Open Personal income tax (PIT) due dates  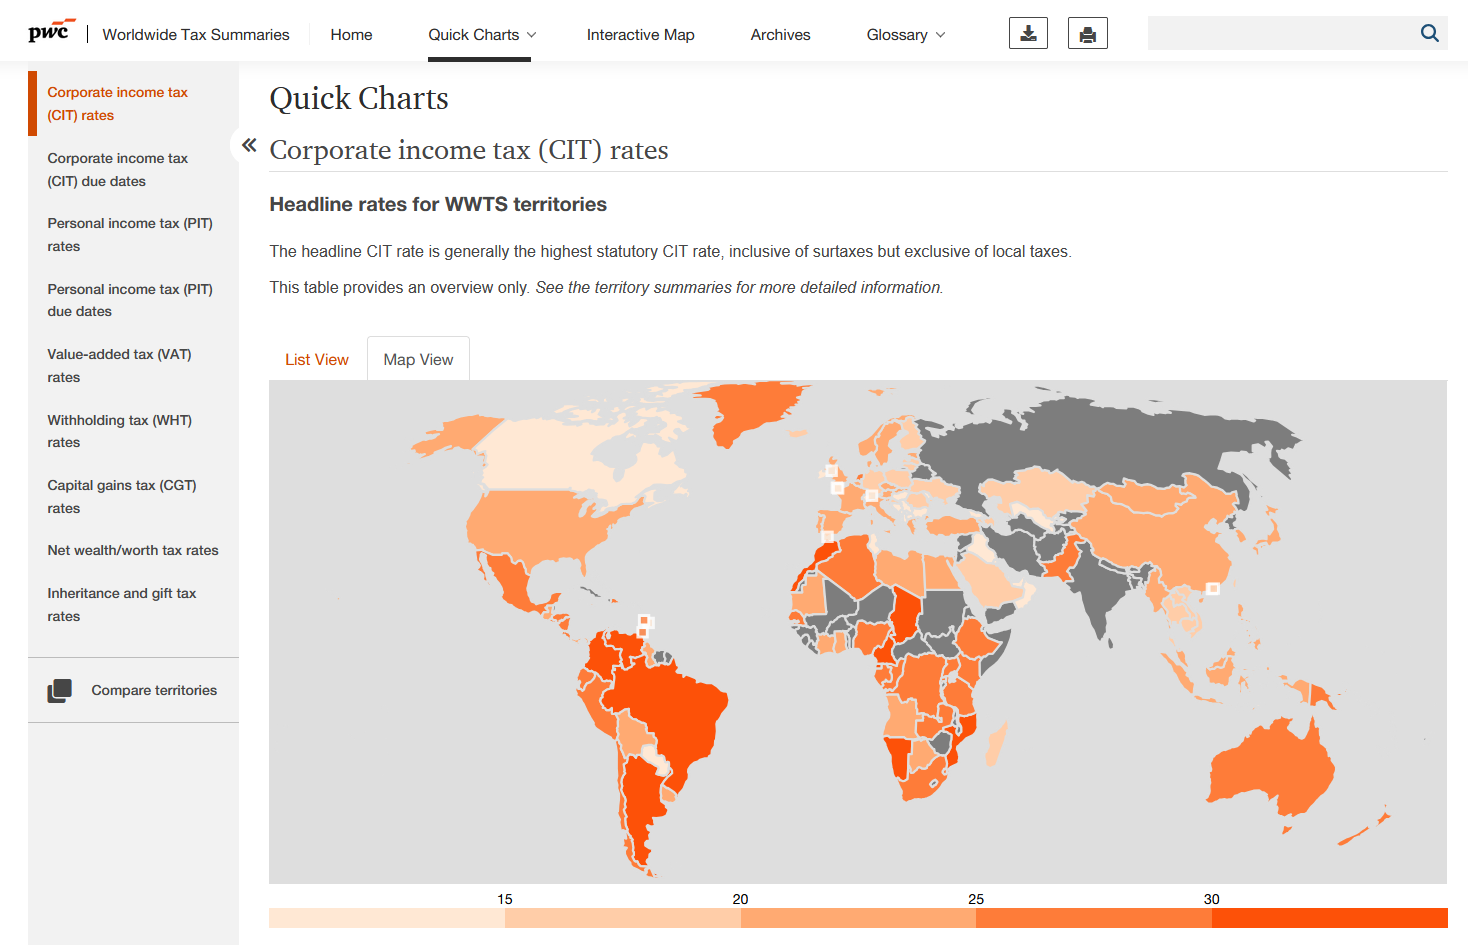pos(130,300)
